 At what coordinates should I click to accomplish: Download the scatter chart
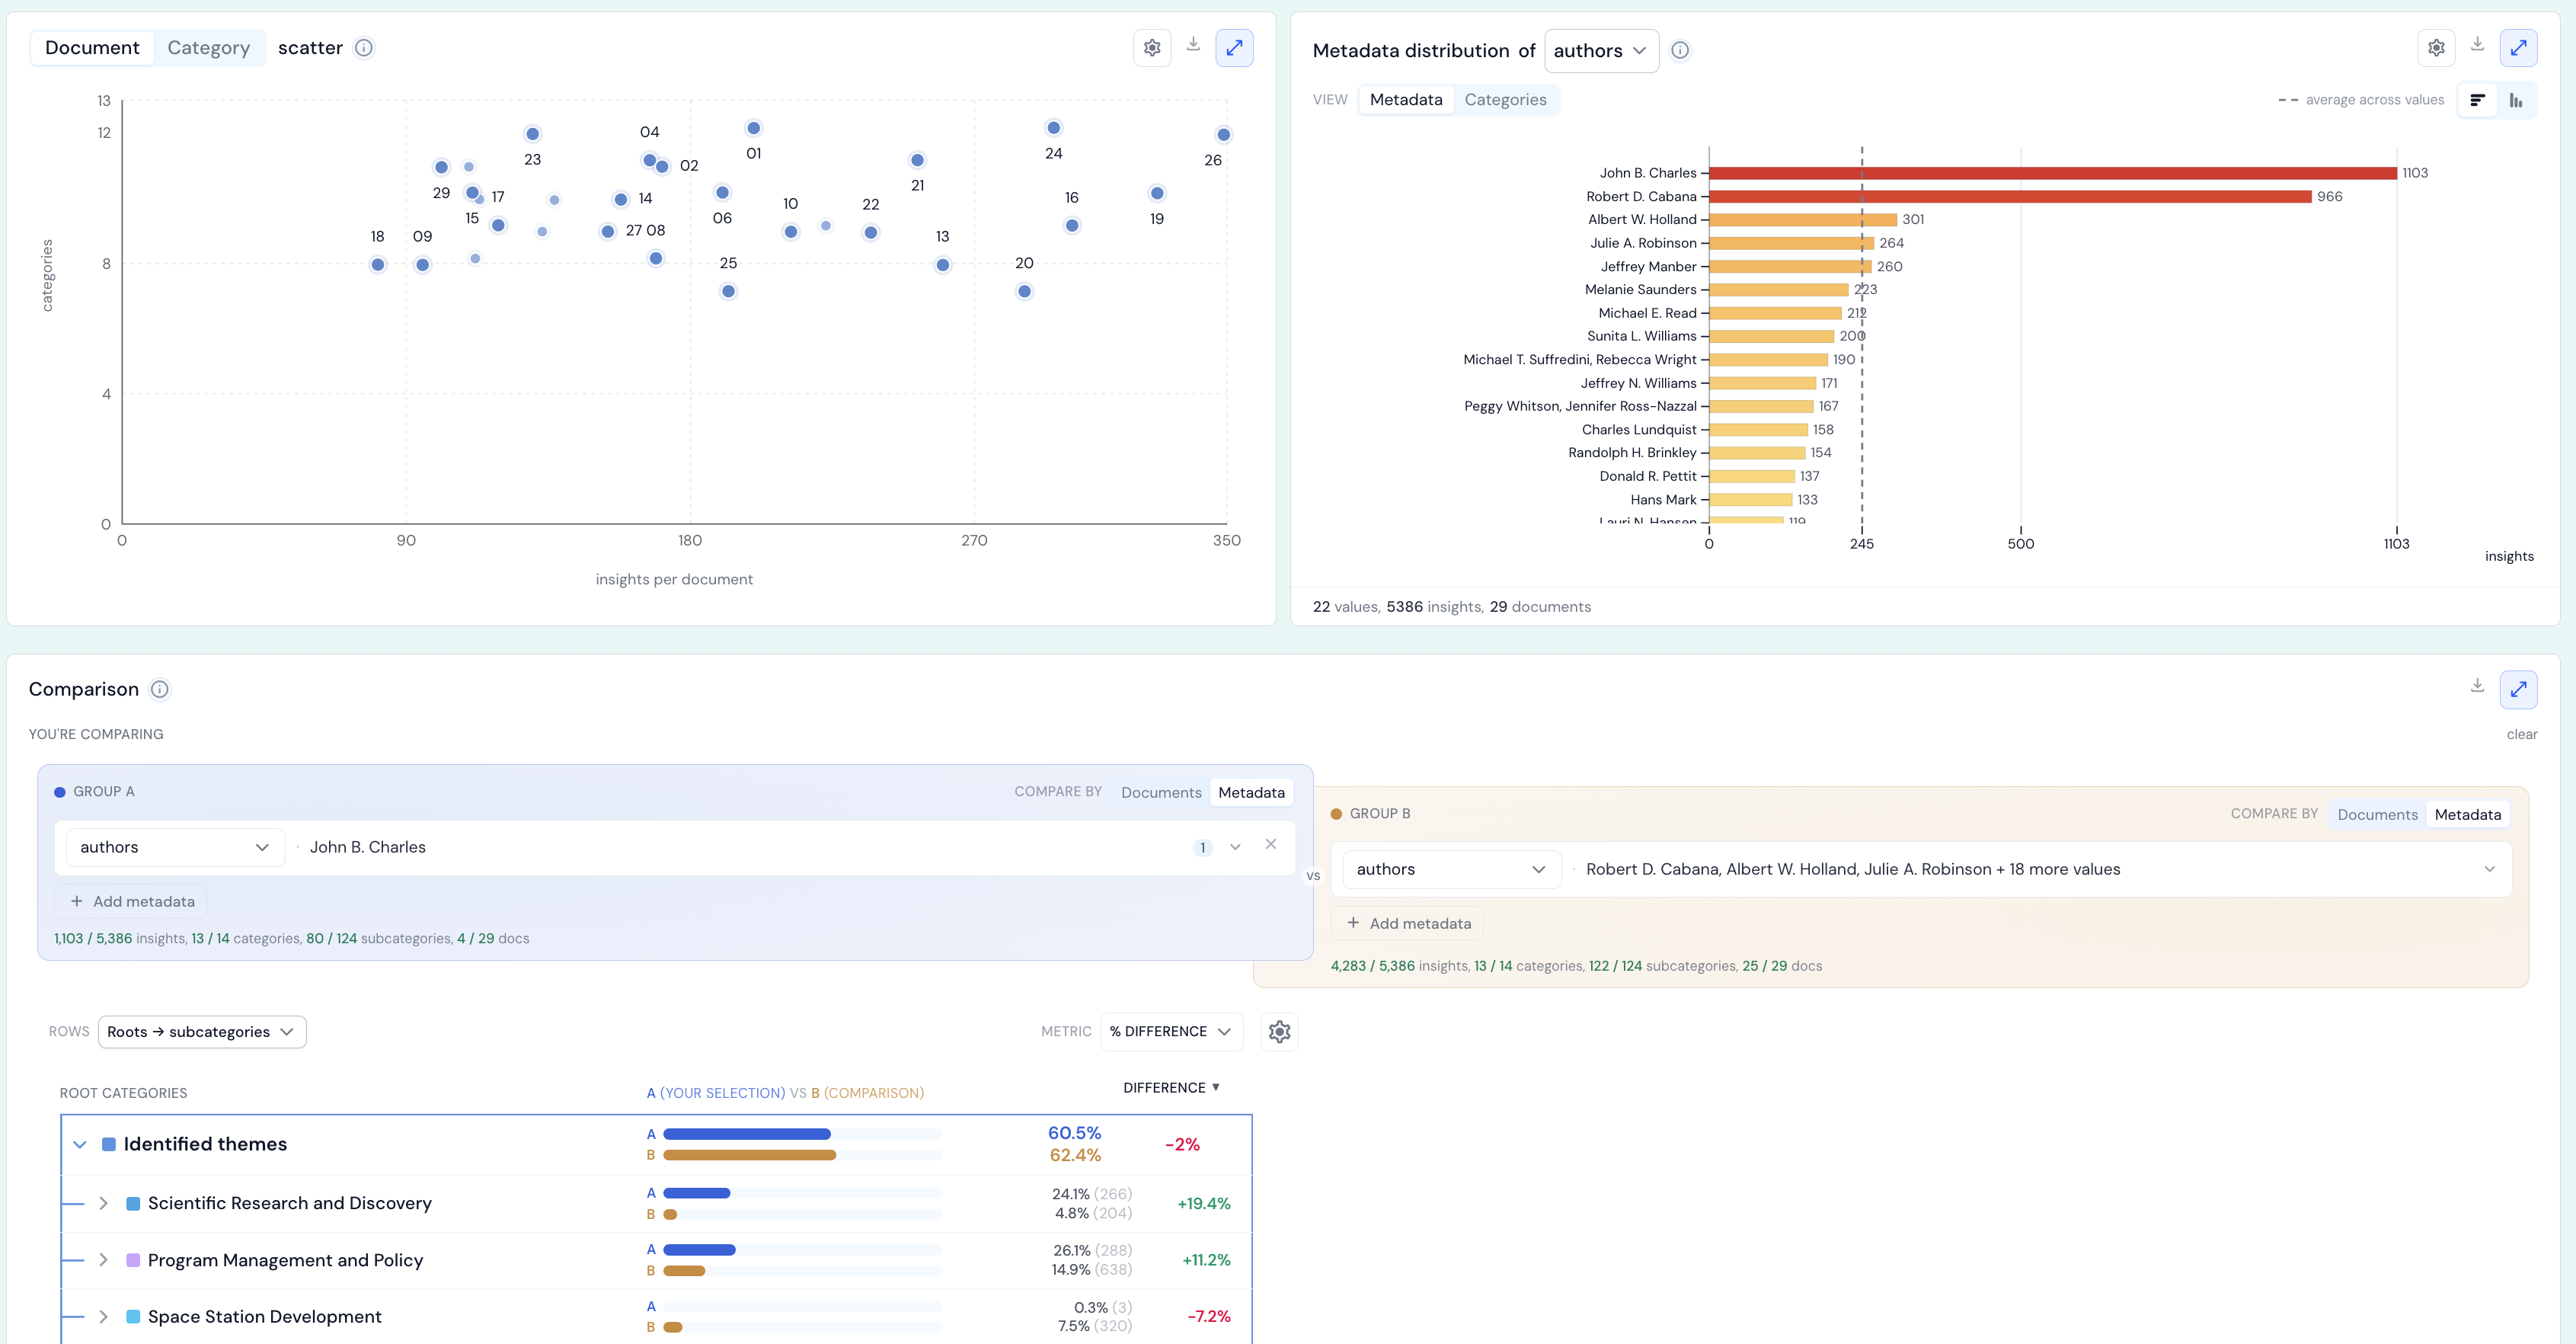[1193, 44]
